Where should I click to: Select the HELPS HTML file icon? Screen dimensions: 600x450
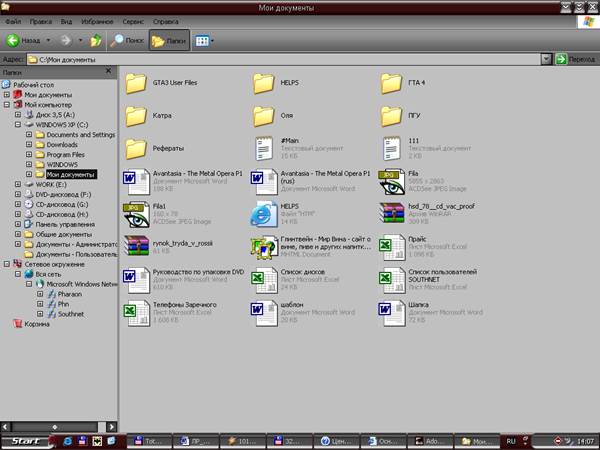click(x=263, y=212)
